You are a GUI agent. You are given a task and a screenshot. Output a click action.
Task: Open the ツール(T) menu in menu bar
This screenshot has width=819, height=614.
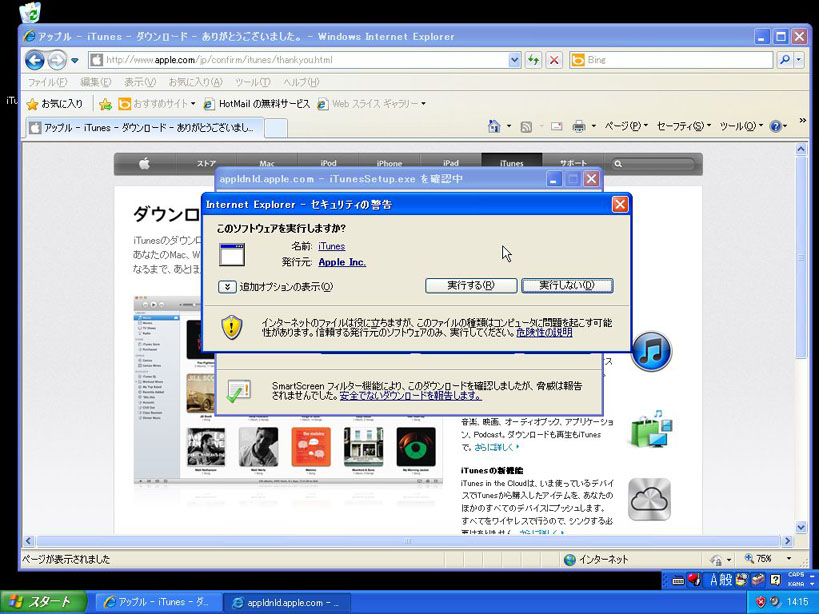pos(252,82)
